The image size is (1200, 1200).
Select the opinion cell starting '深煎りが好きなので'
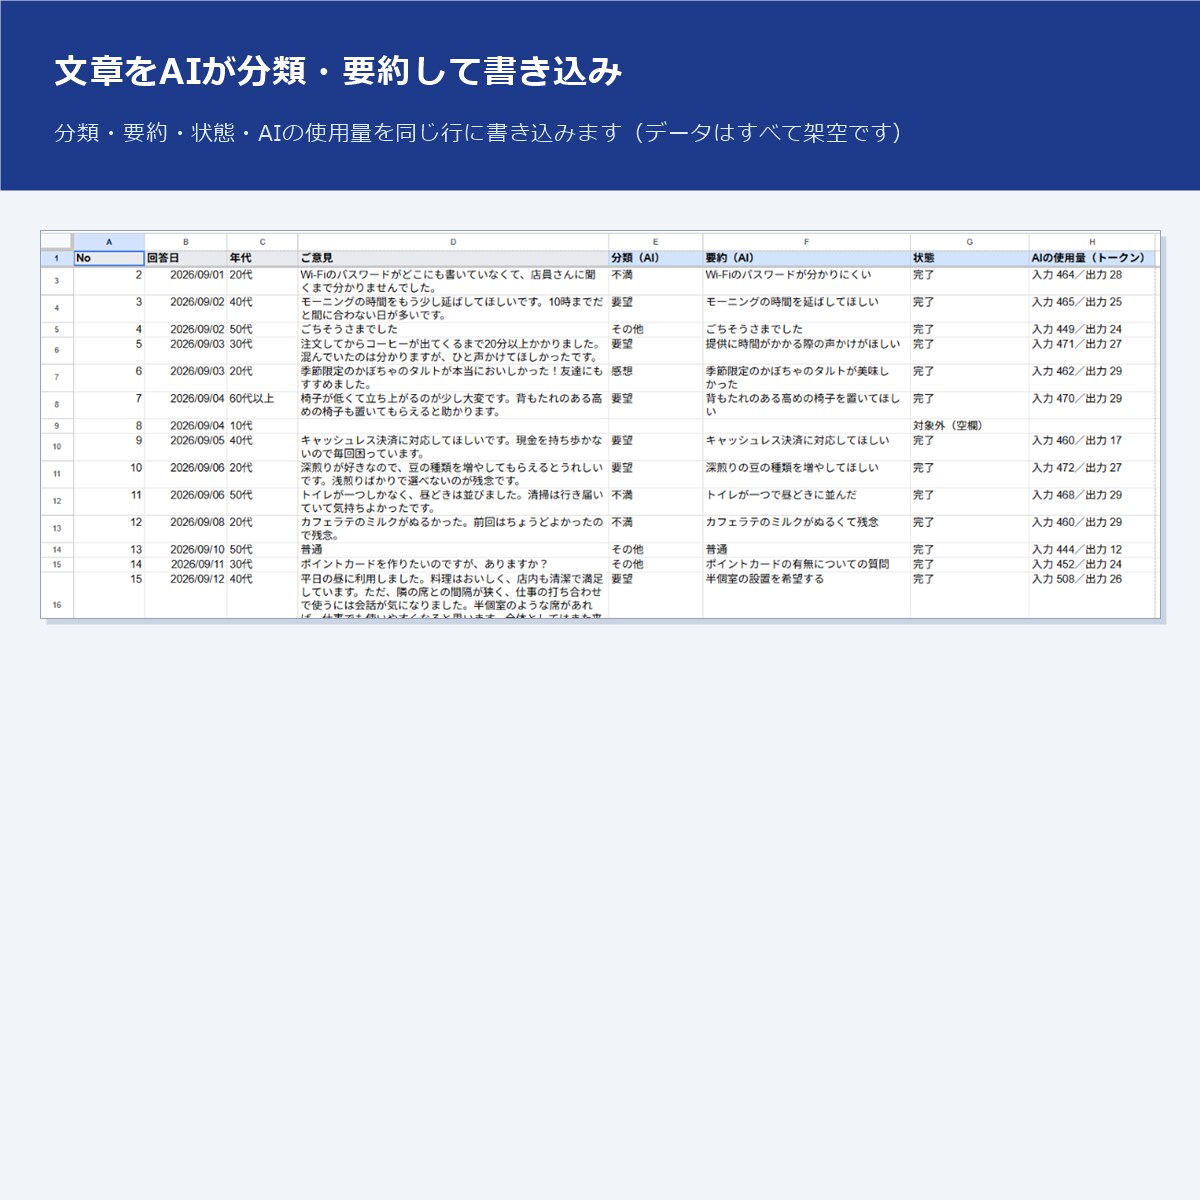coord(453,474)
